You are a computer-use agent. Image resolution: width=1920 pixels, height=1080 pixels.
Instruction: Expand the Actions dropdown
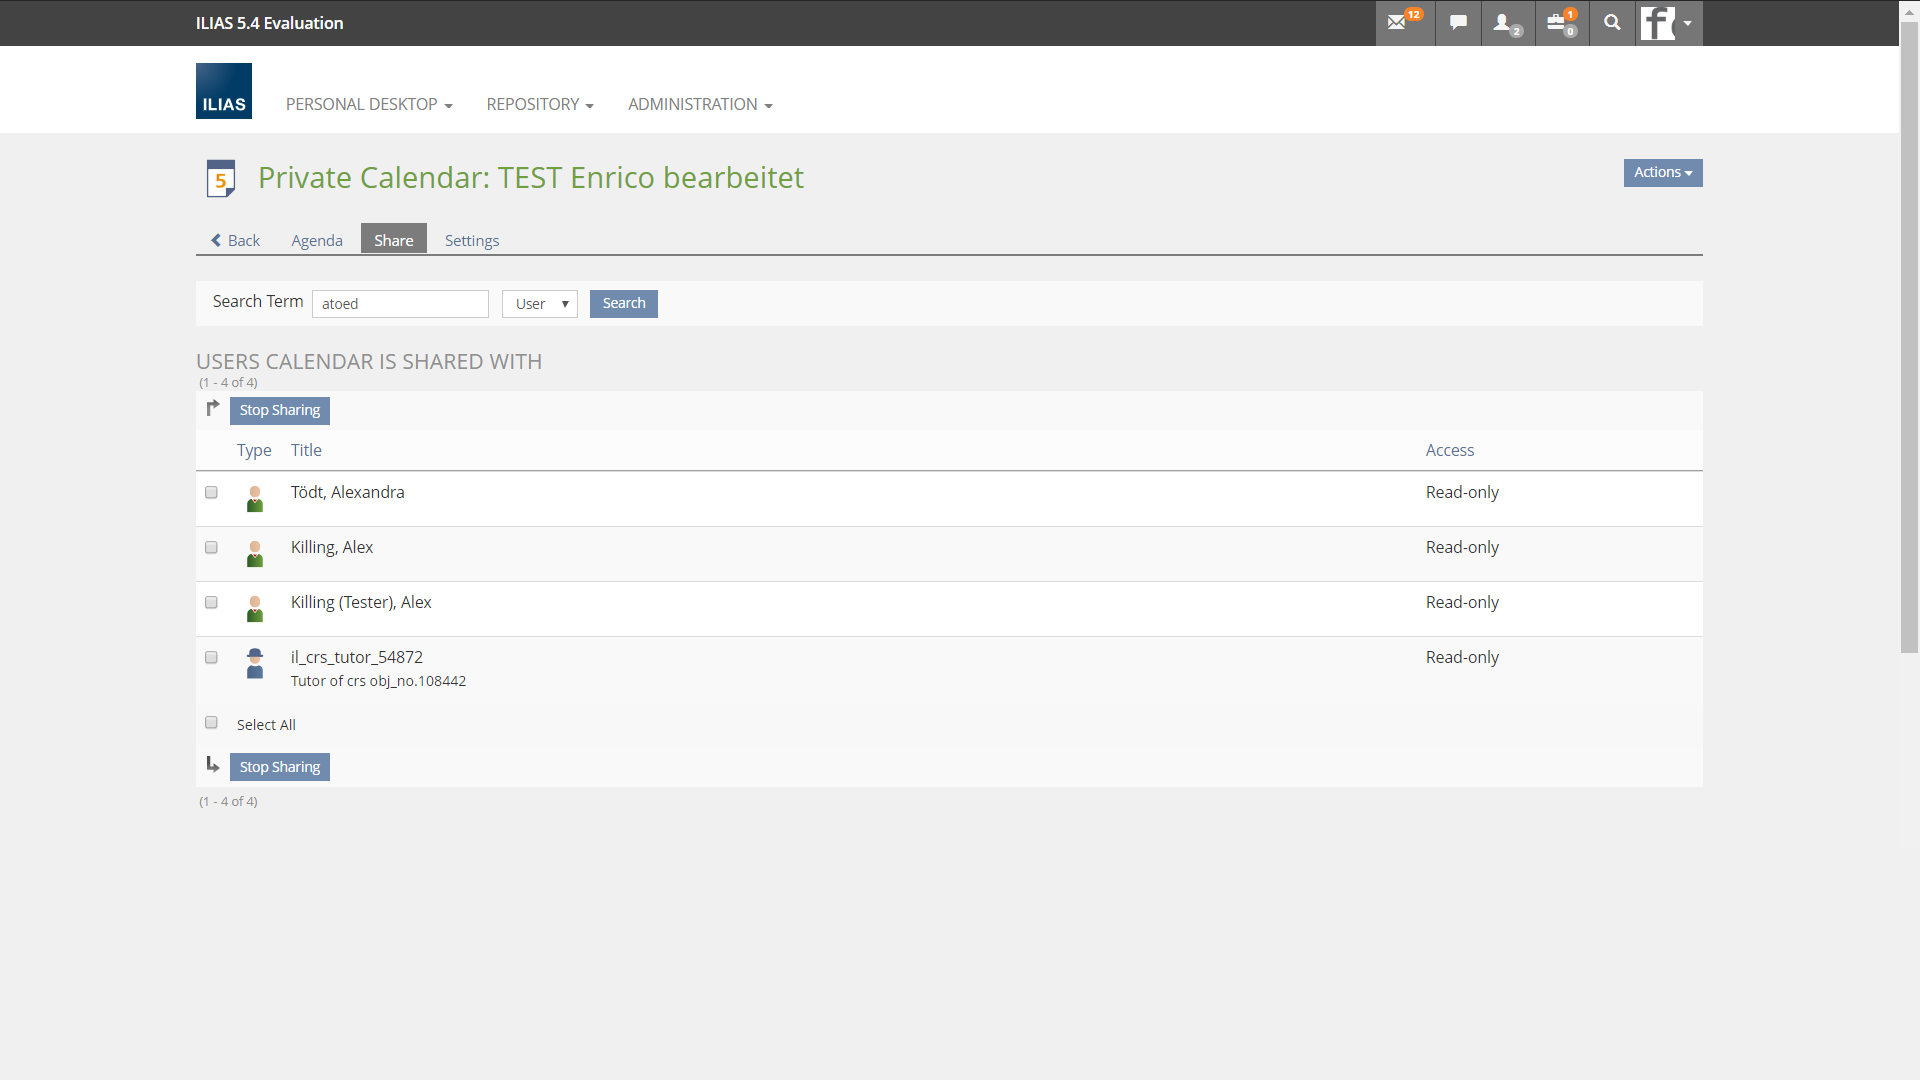1662,173
